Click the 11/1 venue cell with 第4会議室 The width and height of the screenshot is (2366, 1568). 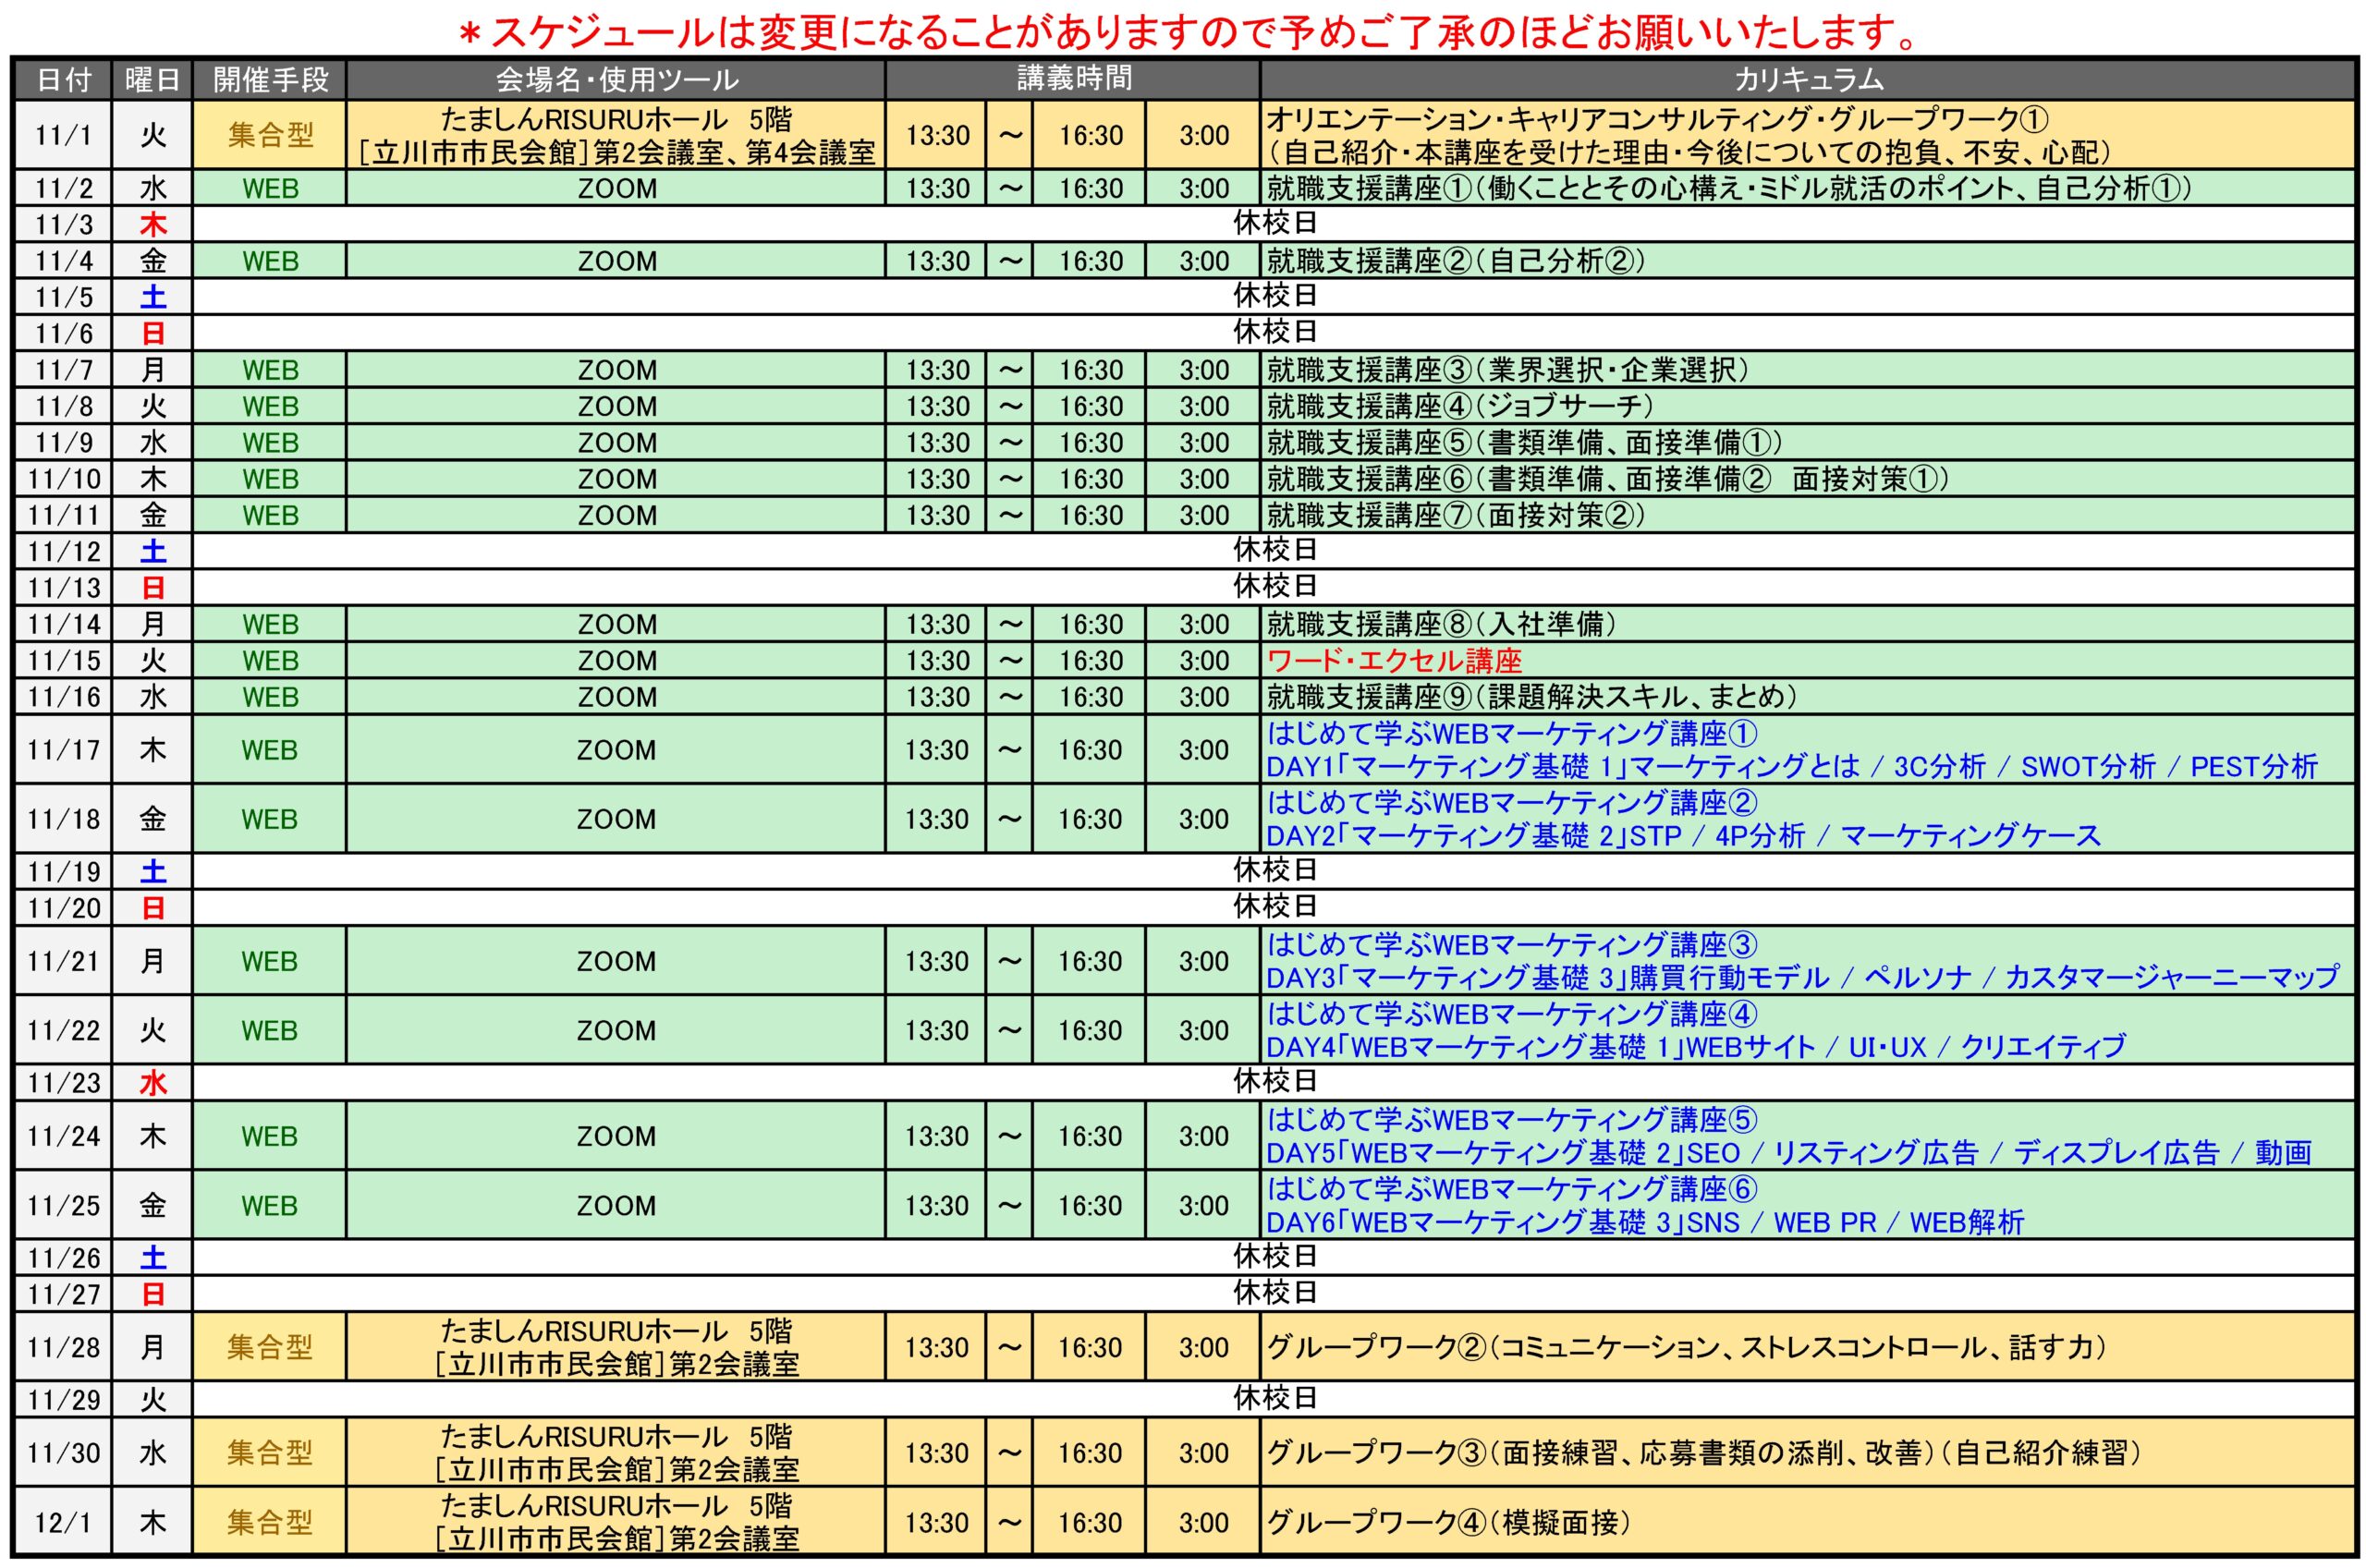(x=616, y=135)
